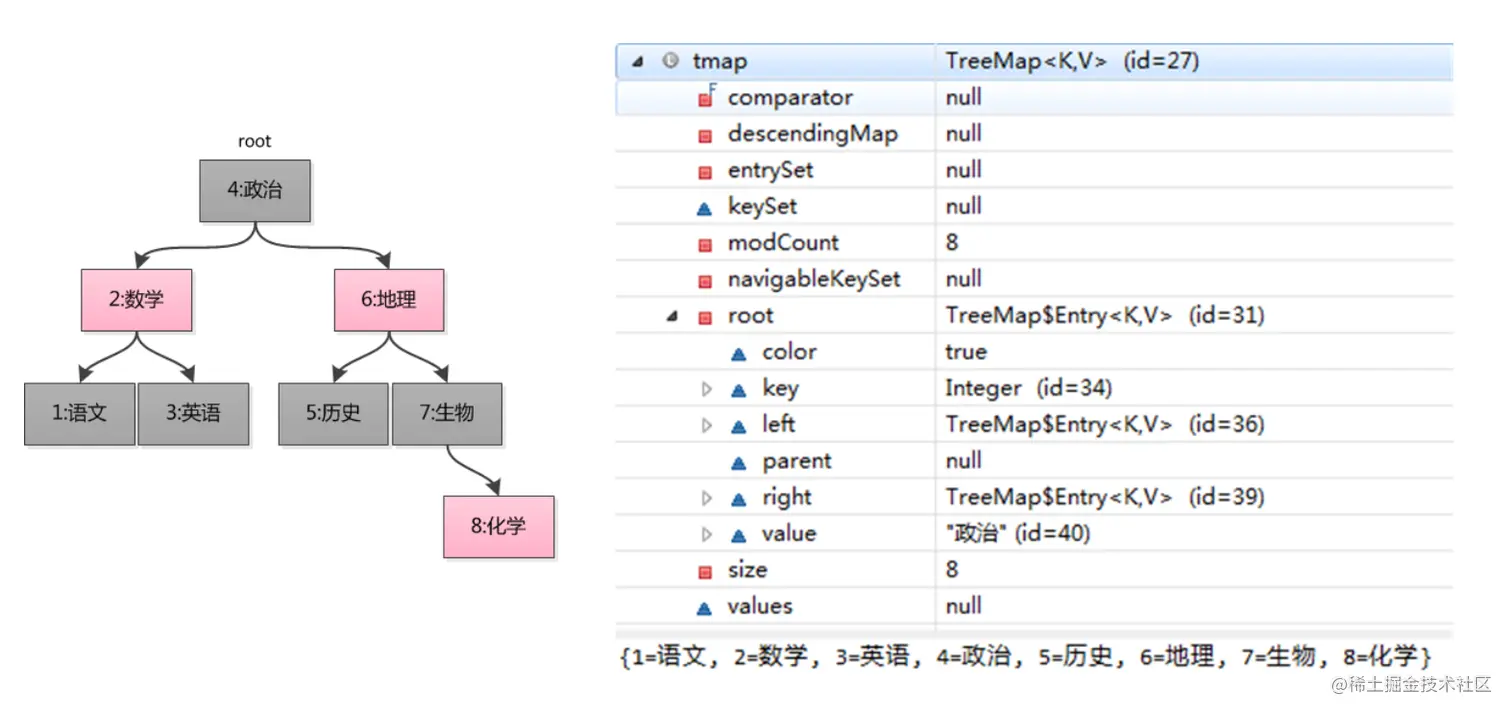Image resolution: width=1512 pixels, height=715 pixels.
Task: Click the left value TreeMap$Entry (id=36)
Action: 1105,425
